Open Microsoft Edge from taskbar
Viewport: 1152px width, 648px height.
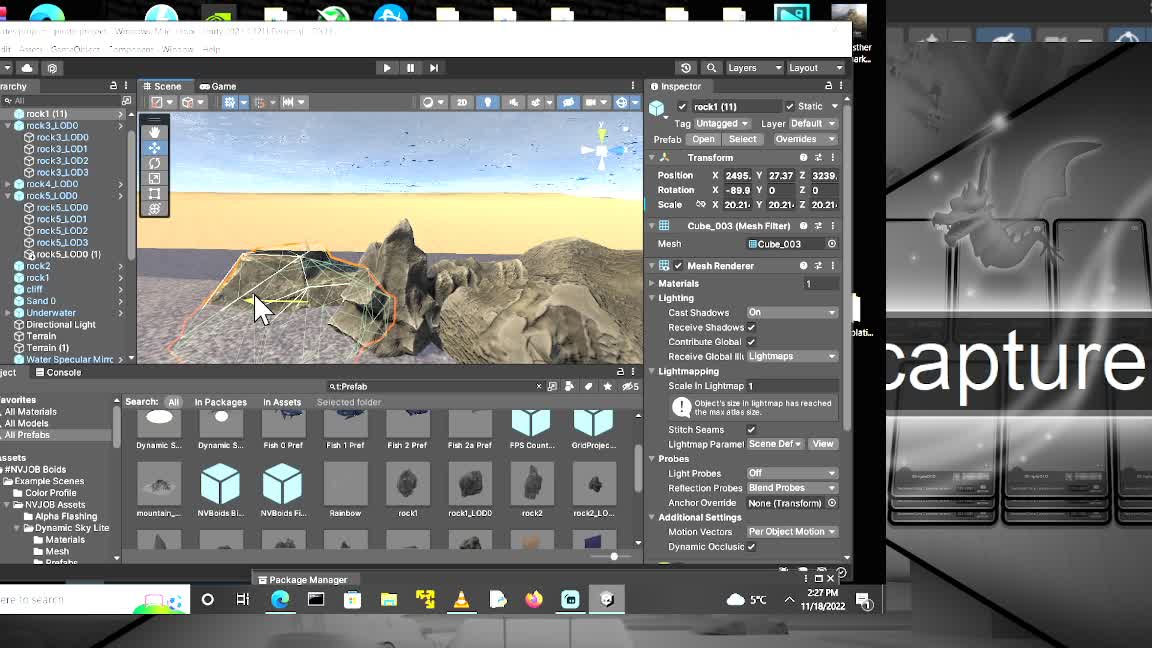[x=280, y=600]
